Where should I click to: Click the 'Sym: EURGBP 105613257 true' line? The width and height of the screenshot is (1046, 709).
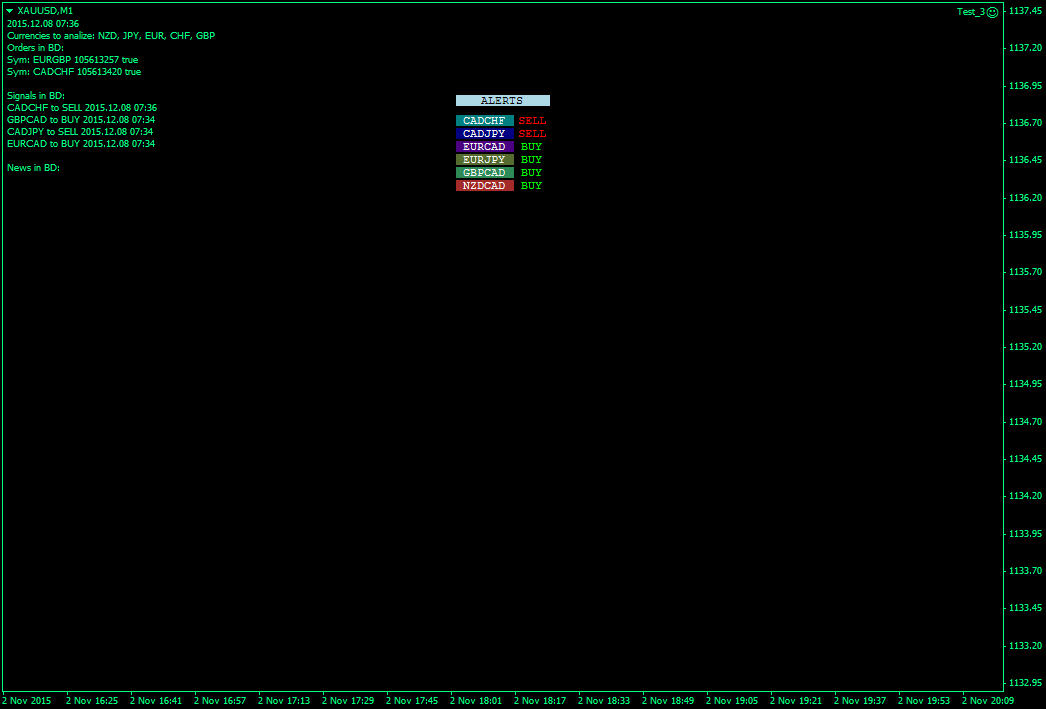72,59
